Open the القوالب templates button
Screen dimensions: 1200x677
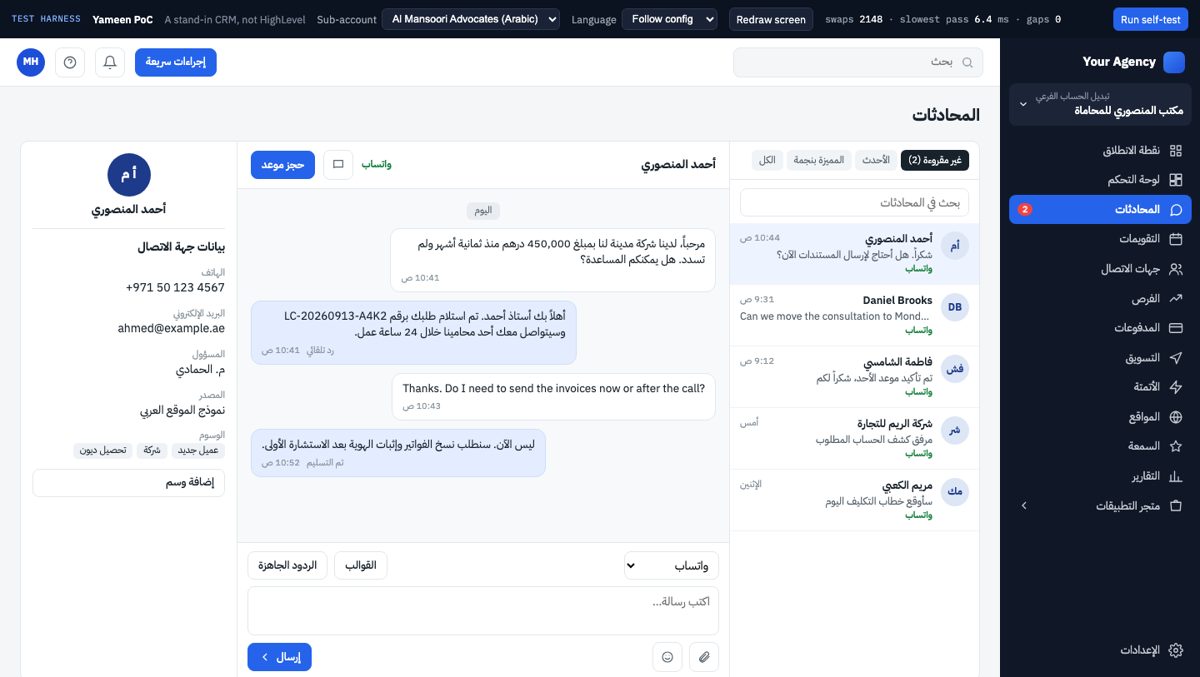point(361,566)
